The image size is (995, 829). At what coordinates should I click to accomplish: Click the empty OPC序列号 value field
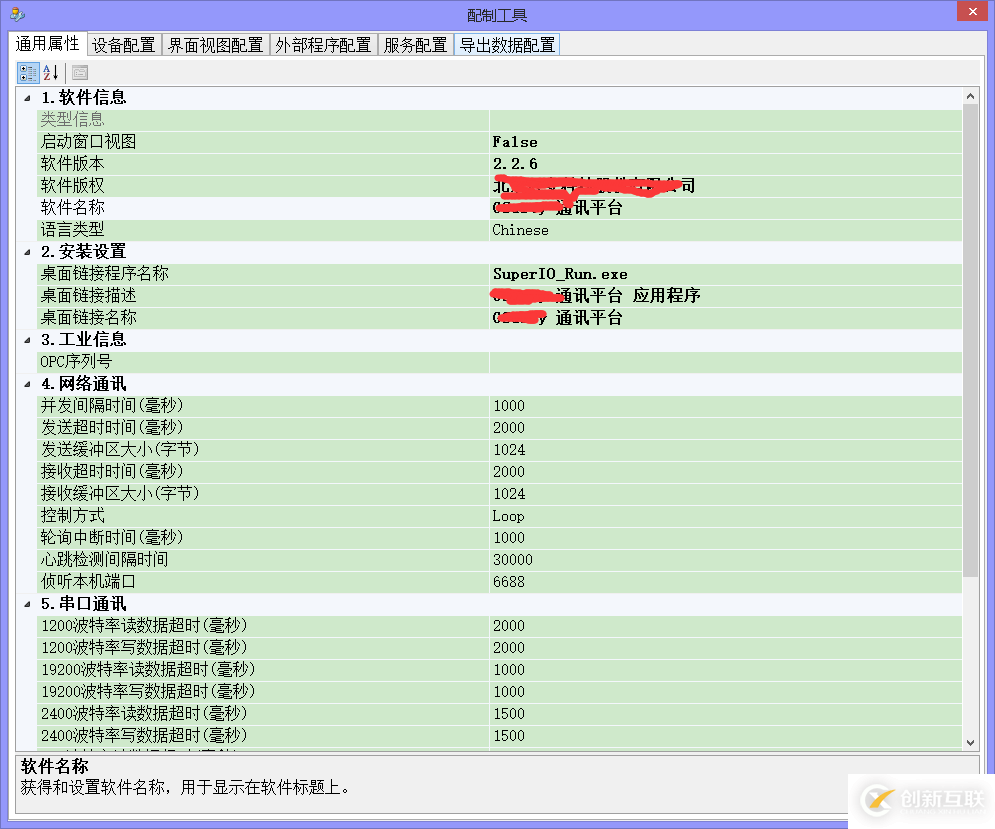point(726,362)
